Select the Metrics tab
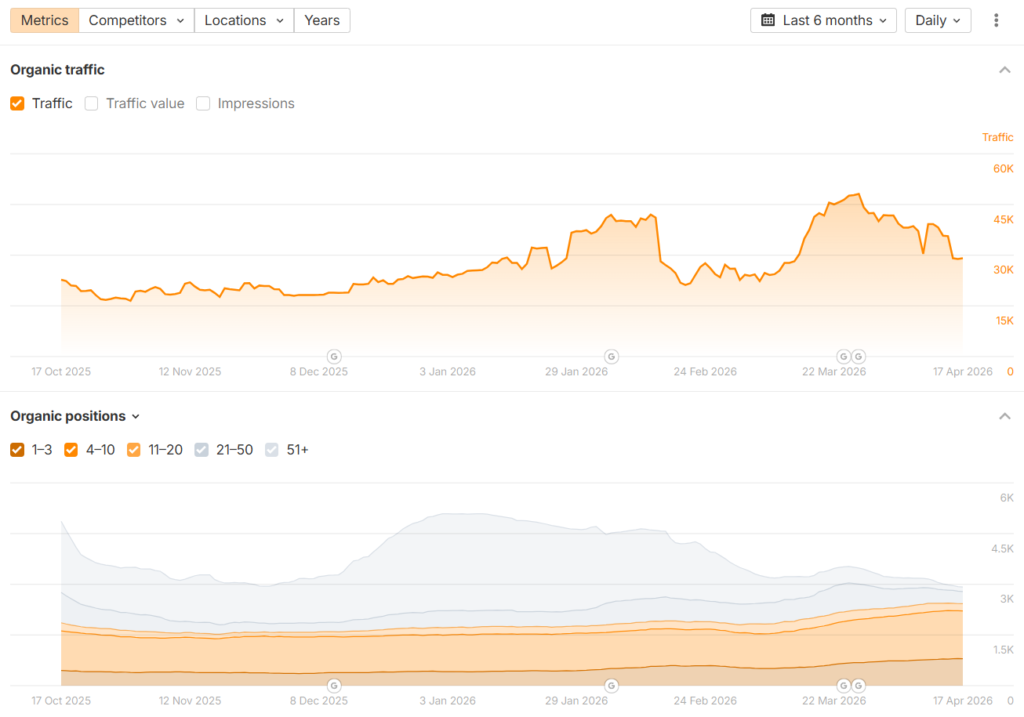The image size is (1024, 717). [45, 20]
